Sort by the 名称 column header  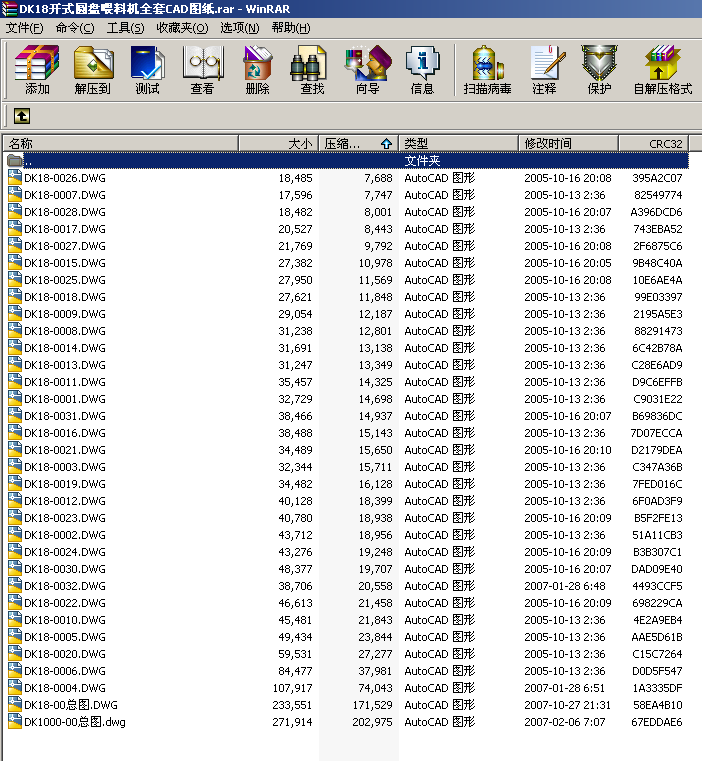coord(121,144)
